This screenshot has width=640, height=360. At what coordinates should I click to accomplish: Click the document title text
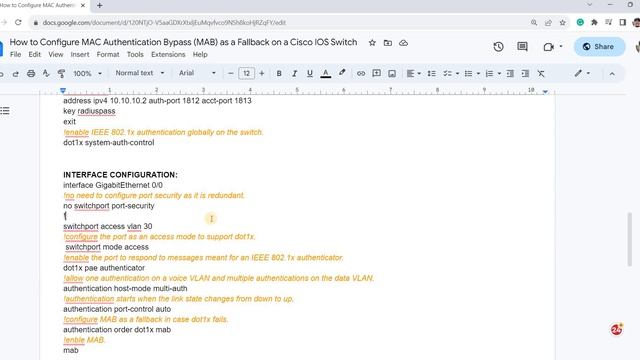pos(183,42)
